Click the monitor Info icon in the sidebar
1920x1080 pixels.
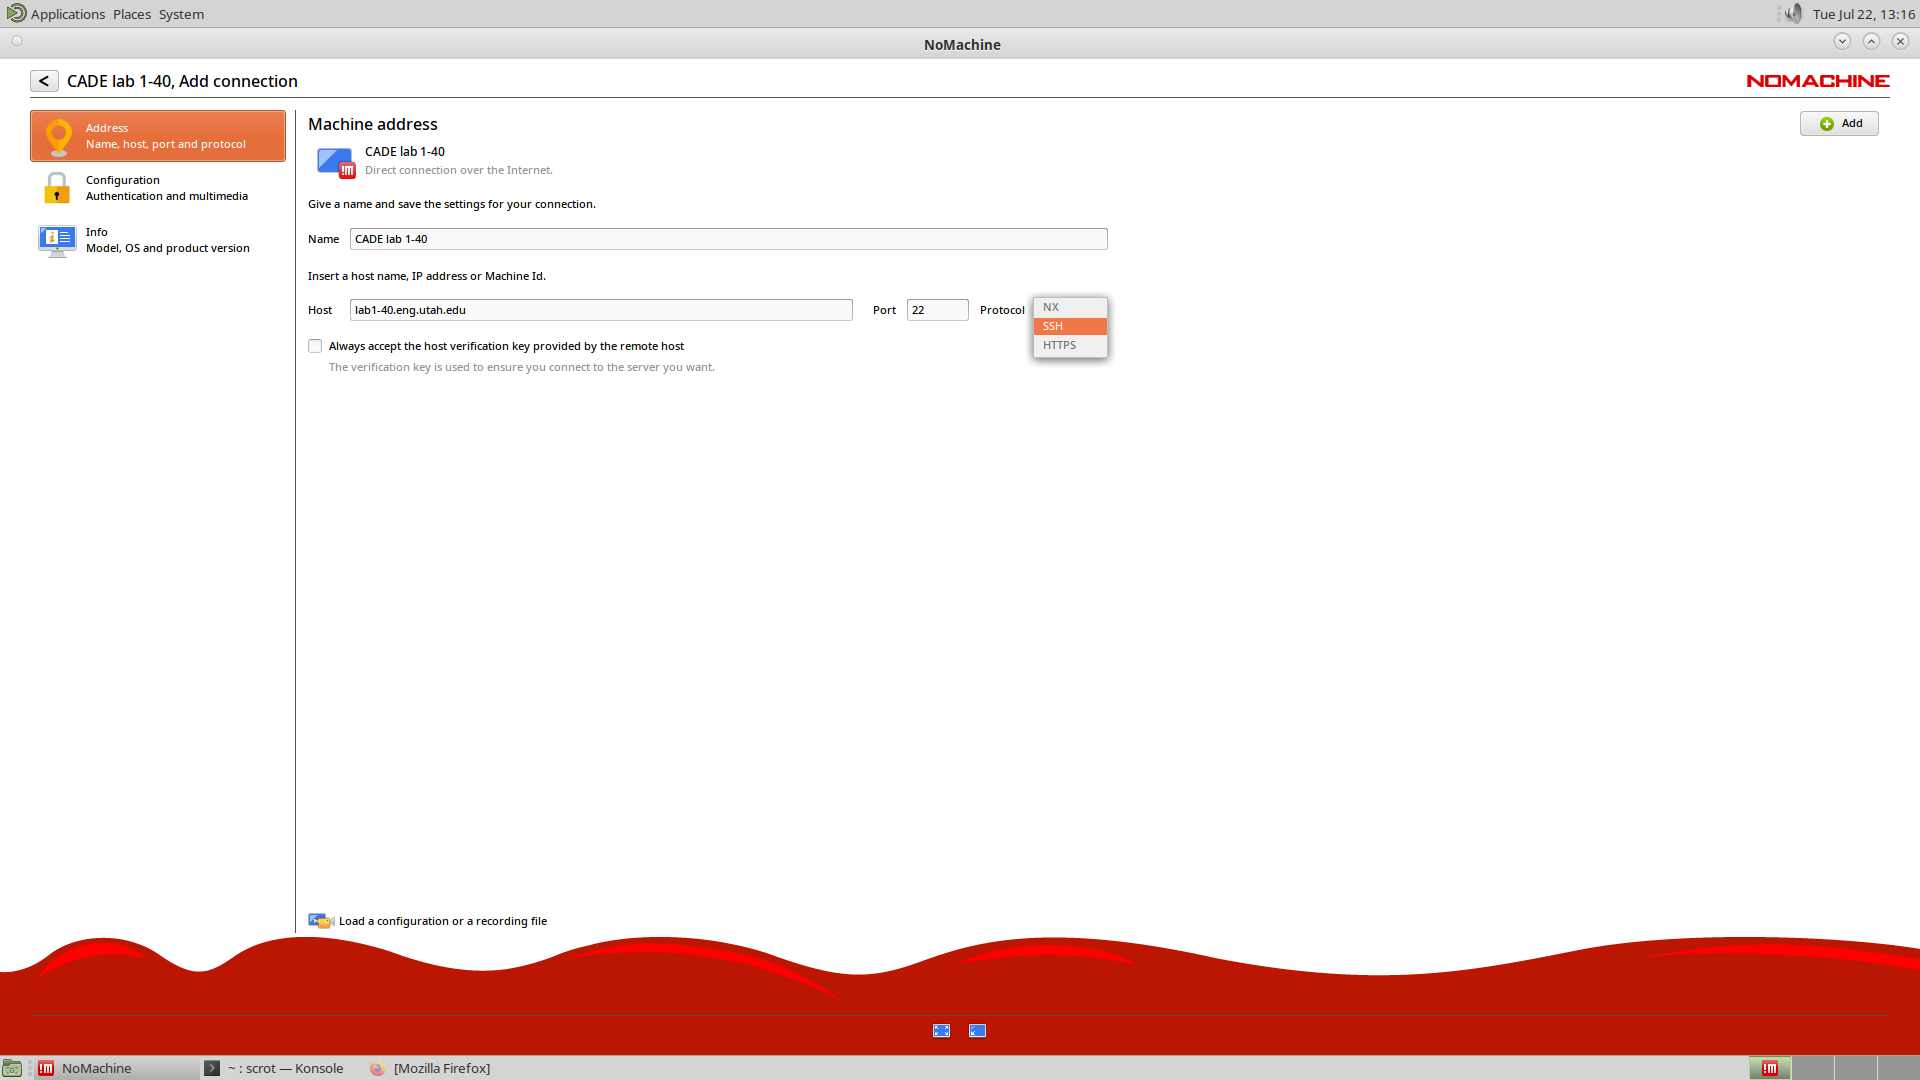pos(57,240)
